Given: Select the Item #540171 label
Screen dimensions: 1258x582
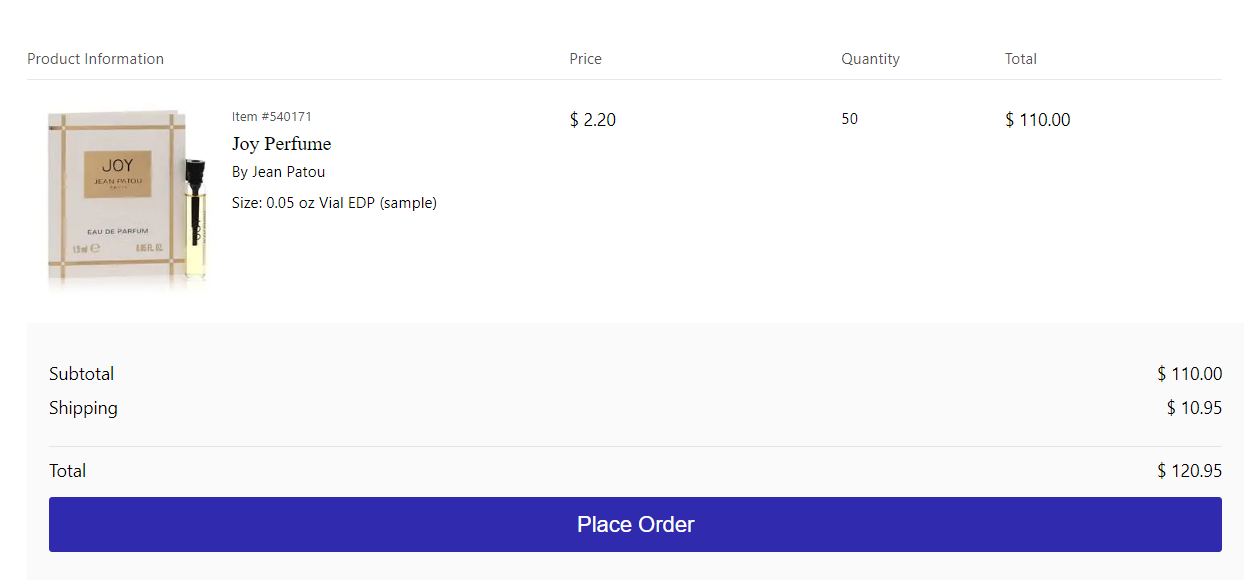Looking at the screenshot, I should pos(272,117).
